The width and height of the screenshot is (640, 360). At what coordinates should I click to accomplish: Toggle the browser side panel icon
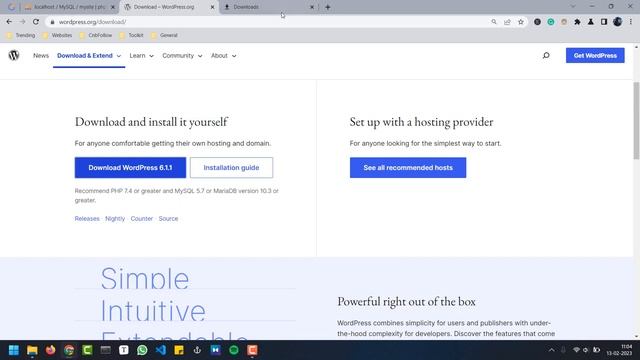(x=604, y=22)
